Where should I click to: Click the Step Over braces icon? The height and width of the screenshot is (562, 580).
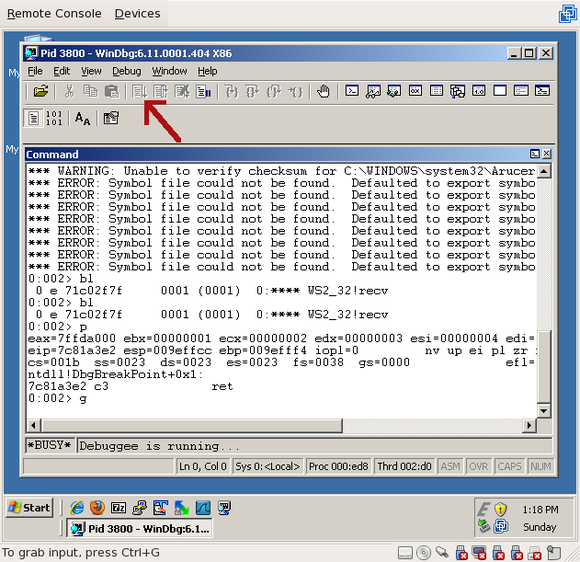253,91
